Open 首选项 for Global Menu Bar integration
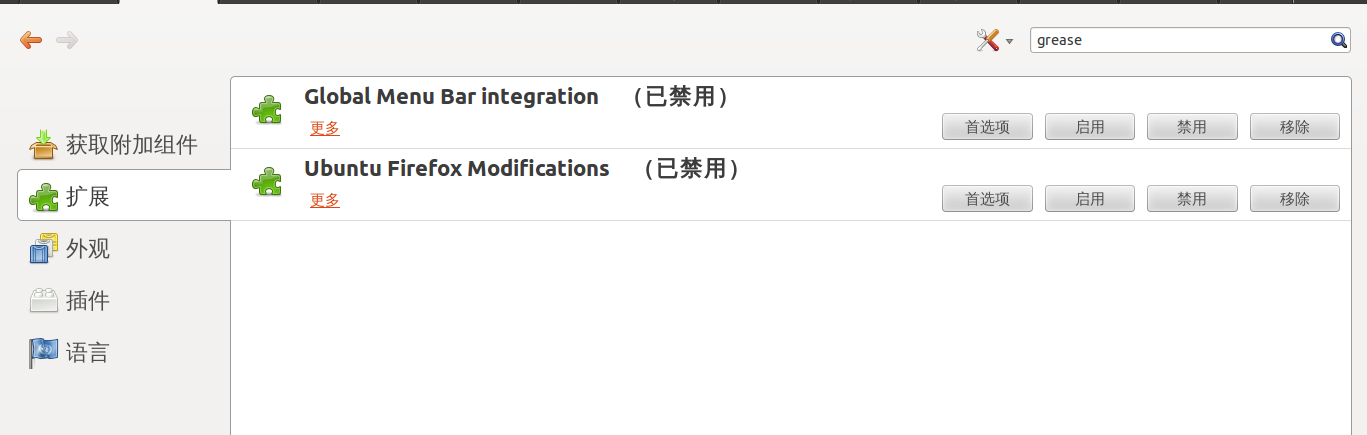The image size is (1367, 435). (987, 127)
